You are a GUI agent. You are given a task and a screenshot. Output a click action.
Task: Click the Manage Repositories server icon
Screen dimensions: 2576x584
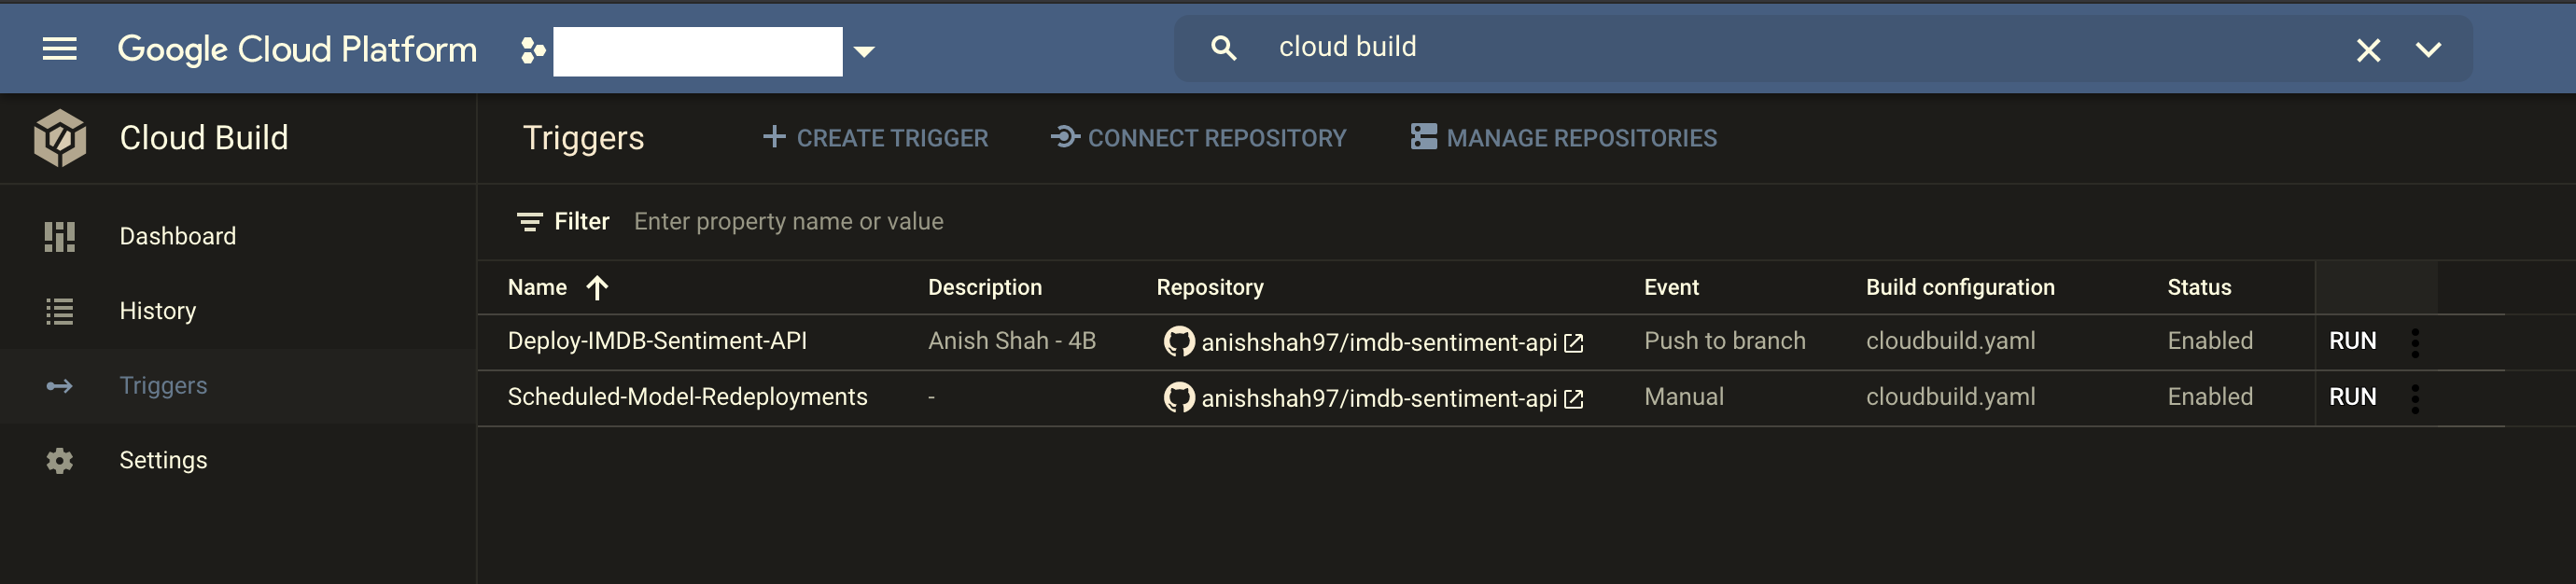(x=1424, y=137)
